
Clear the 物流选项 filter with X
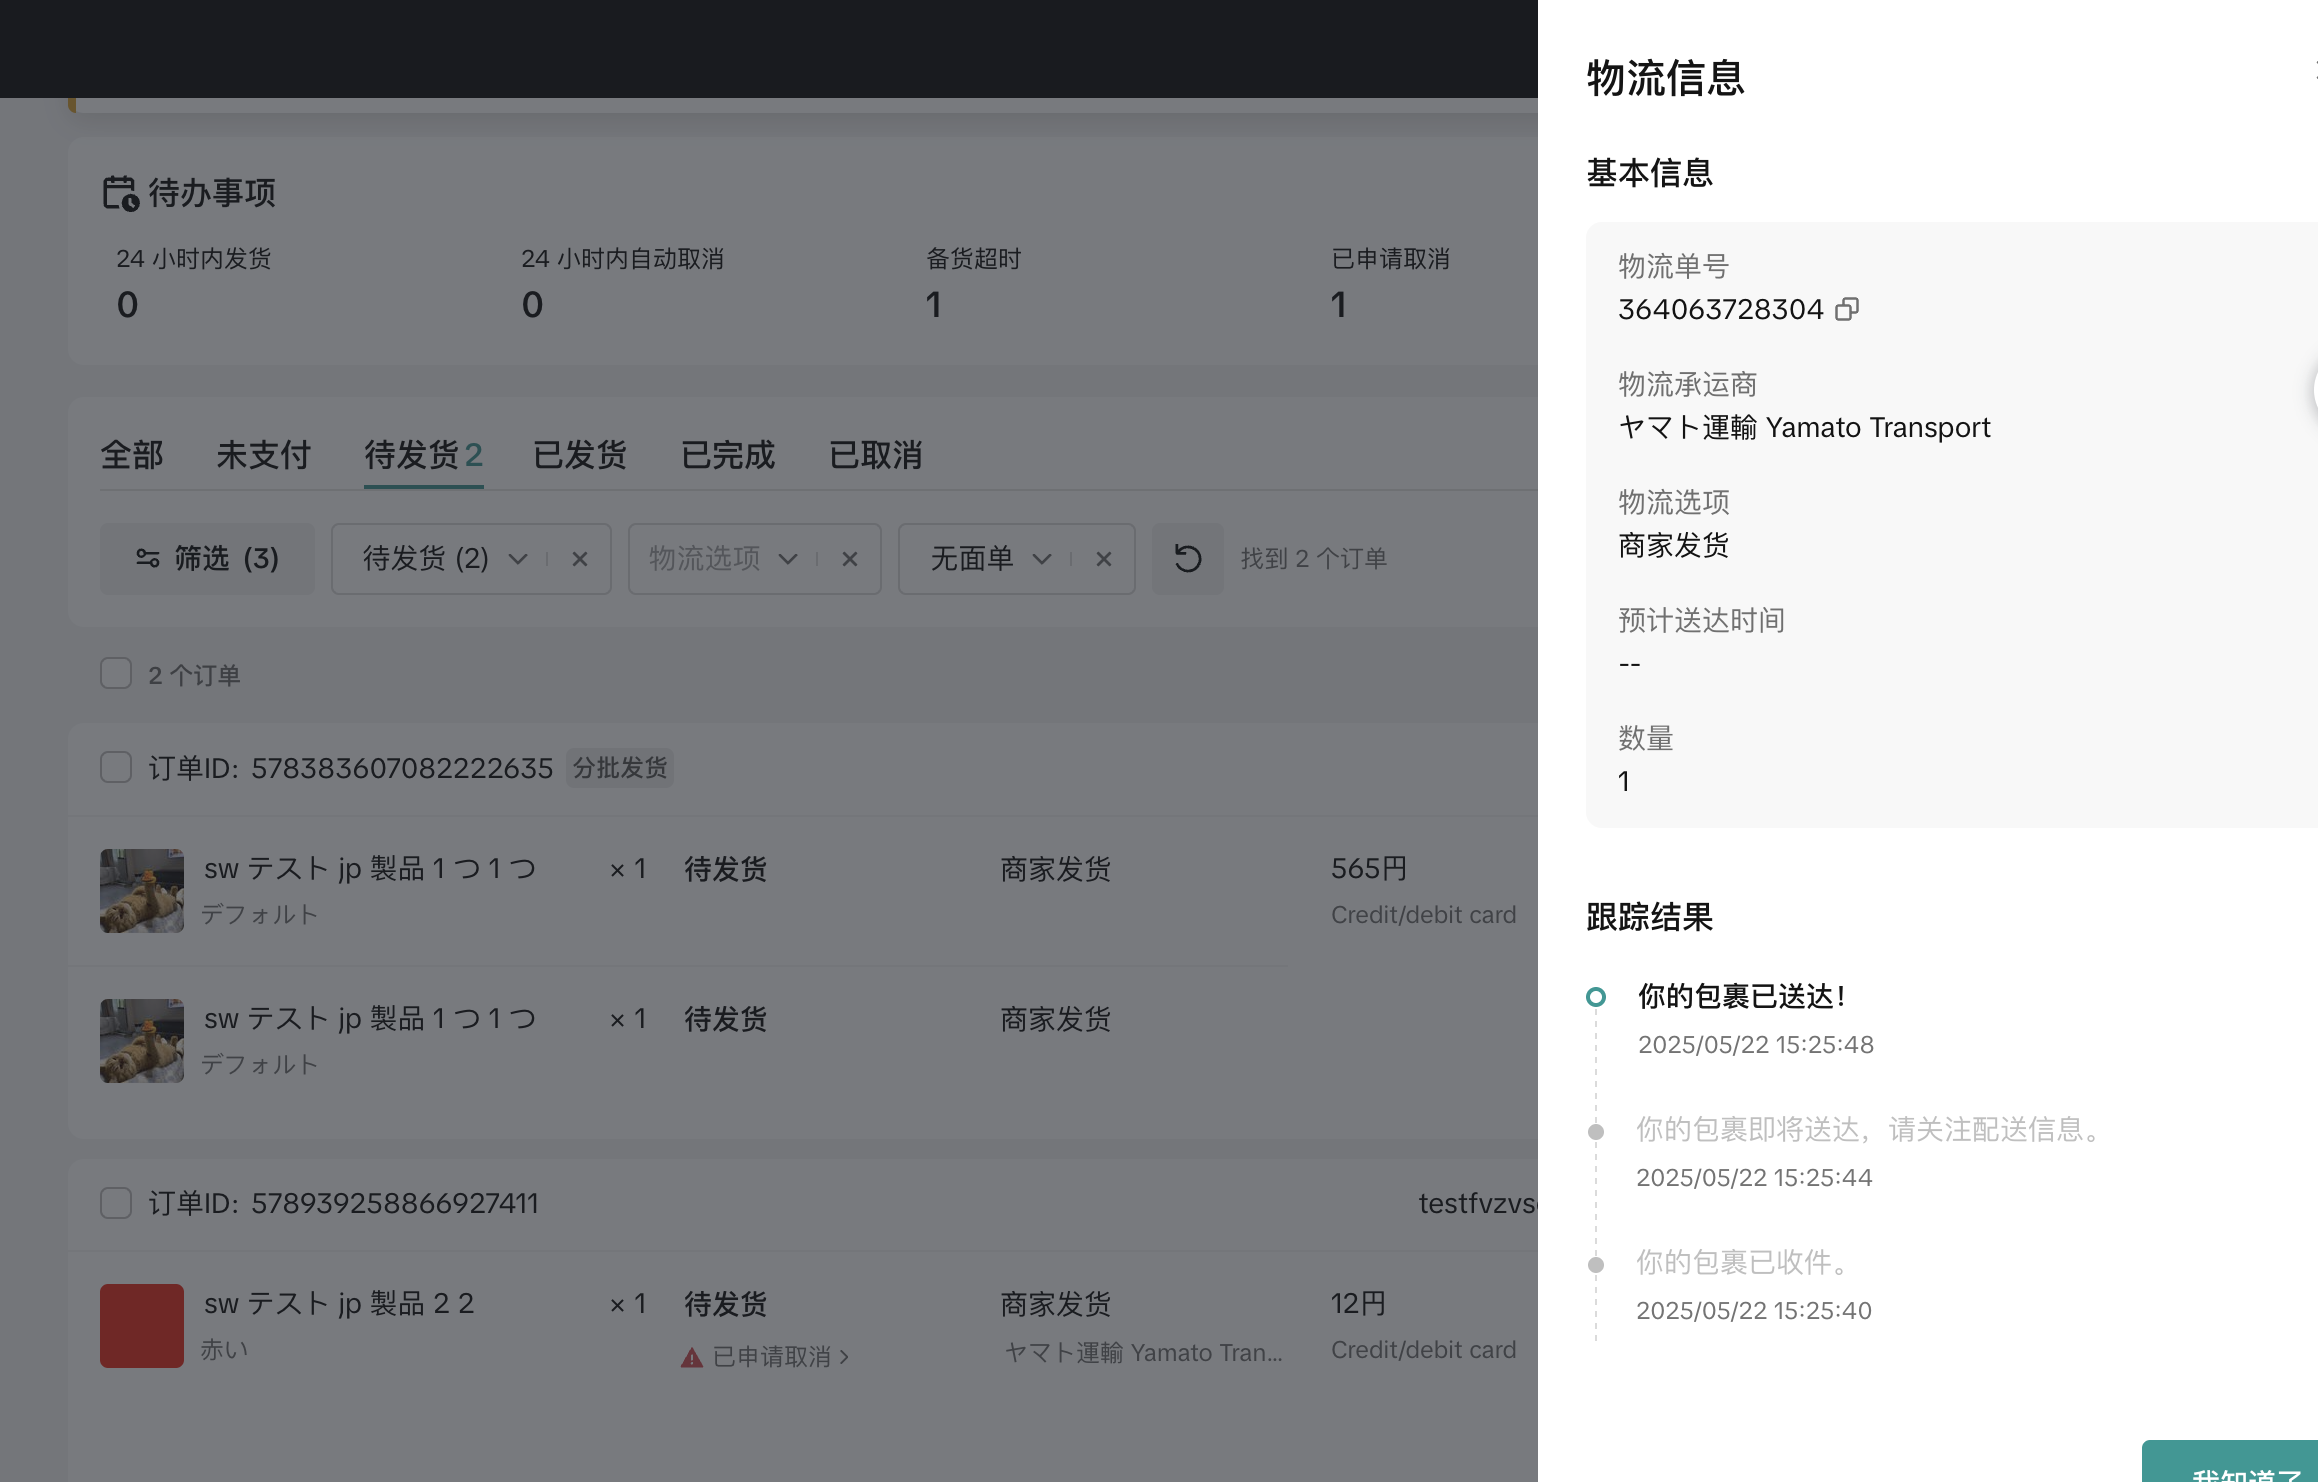[849, 559]
